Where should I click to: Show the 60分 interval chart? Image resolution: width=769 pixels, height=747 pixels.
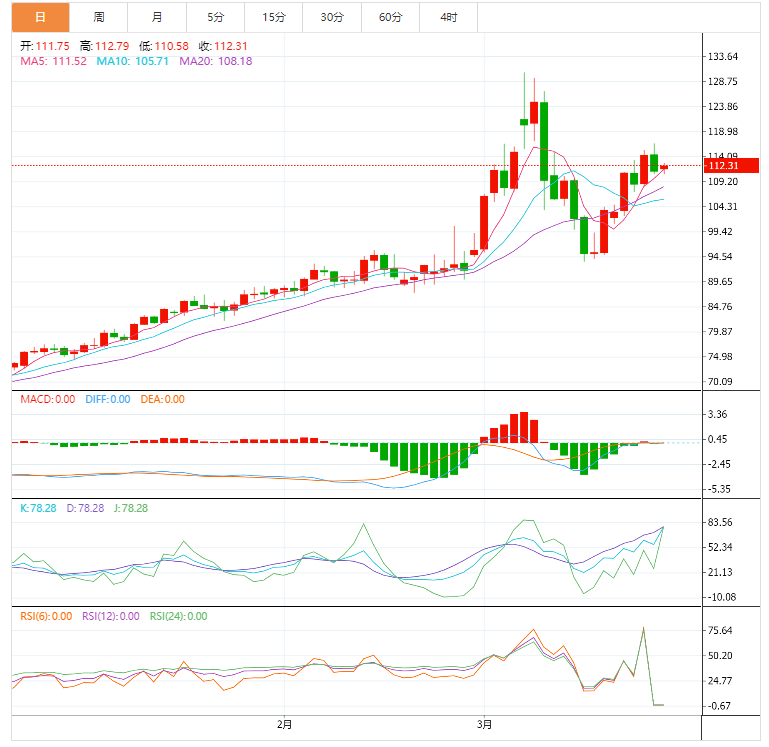(x=390, y=18)
